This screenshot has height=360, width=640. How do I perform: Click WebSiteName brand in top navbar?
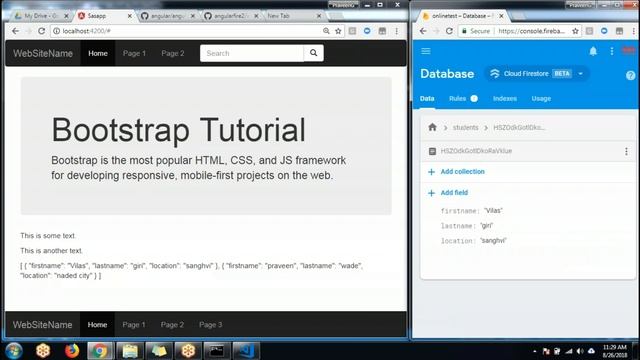[43, 53]
